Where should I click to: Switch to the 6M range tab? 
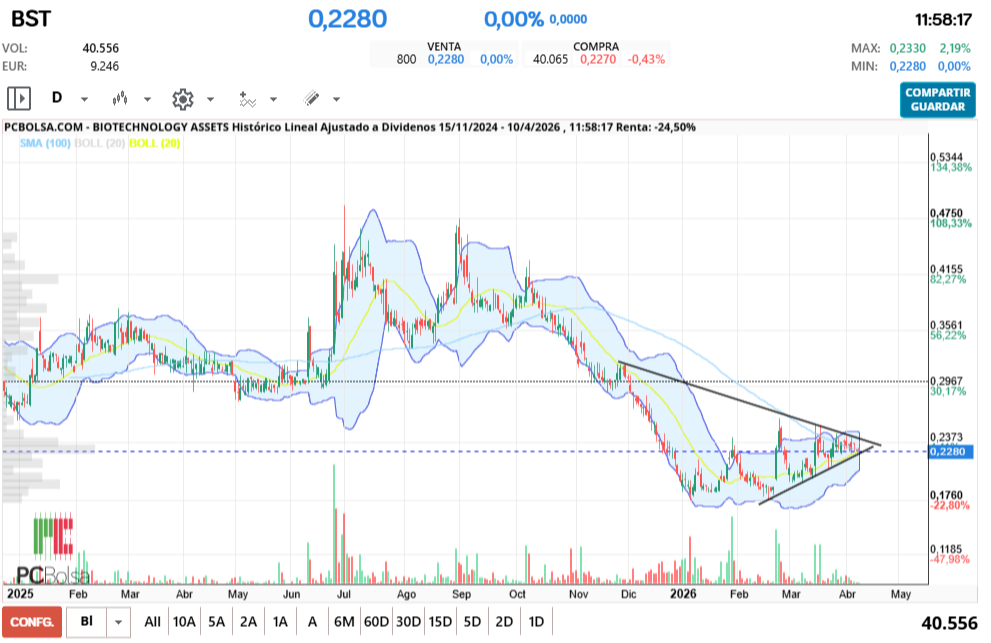coord(345,621)
